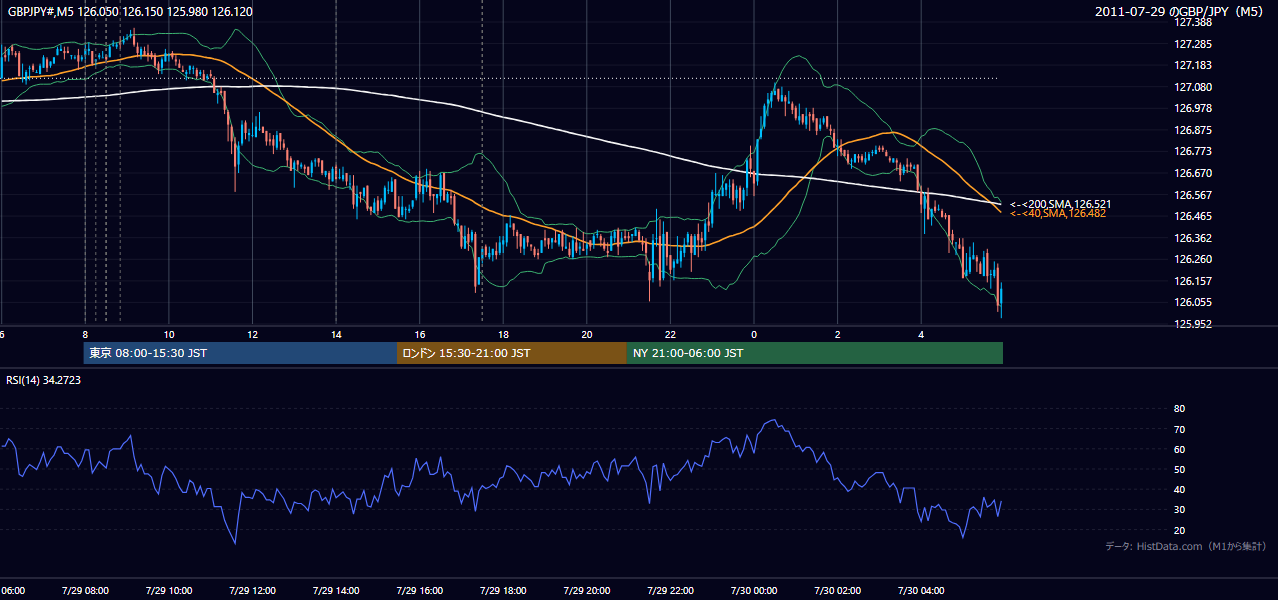
Task: Click hour 0 on the chart hour axis
Action: click(x=754, y=334)
